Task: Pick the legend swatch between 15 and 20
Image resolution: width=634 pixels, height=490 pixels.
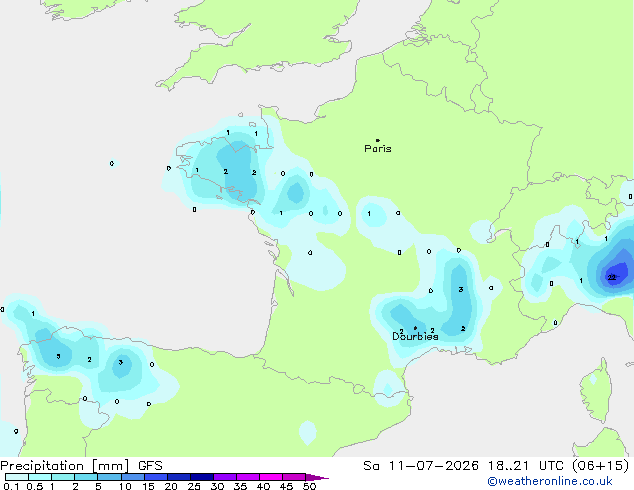Action: point(156,477)
